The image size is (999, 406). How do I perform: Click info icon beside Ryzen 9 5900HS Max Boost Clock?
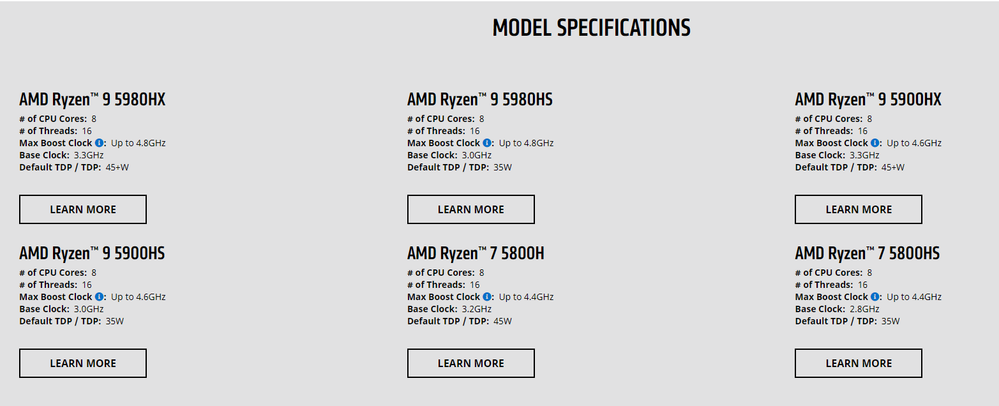pos(99,297)
